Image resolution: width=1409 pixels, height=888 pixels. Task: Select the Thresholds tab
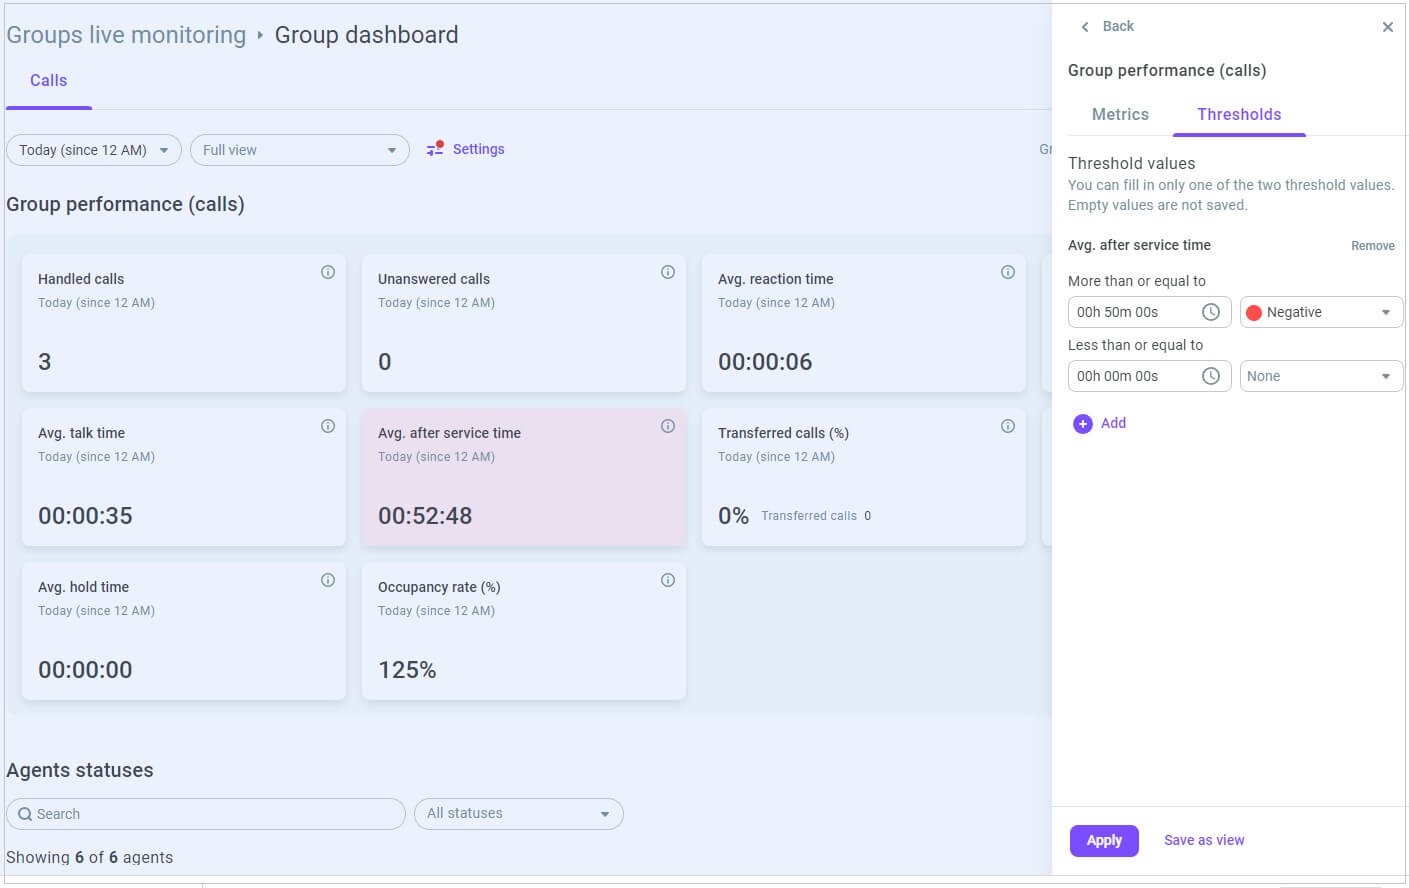tap(1239, 115)
